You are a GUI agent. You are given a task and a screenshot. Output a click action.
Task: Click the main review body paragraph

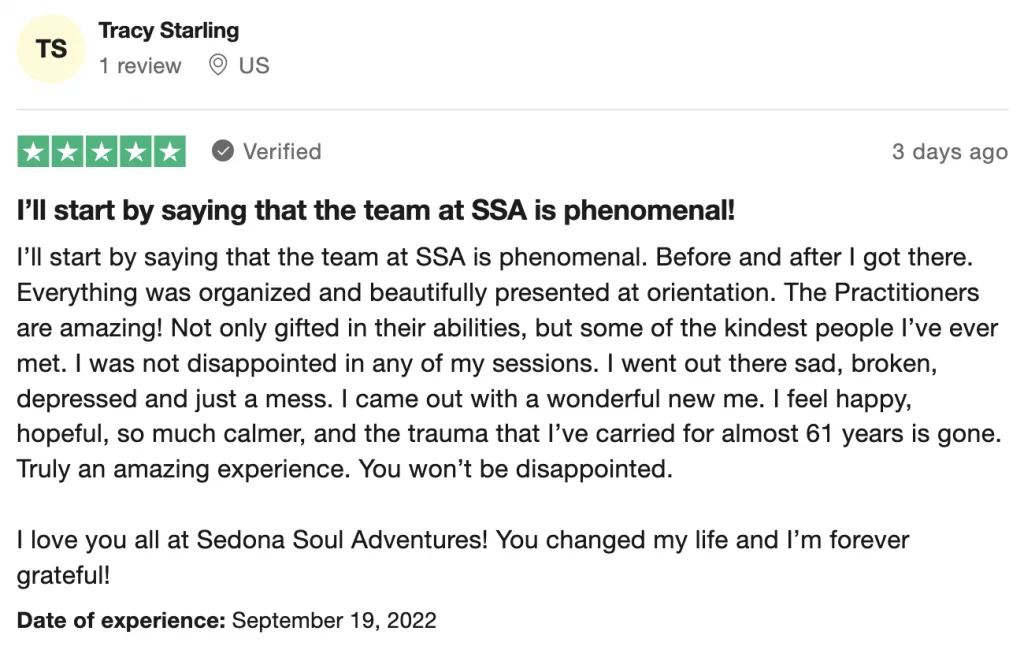(500, 362)
